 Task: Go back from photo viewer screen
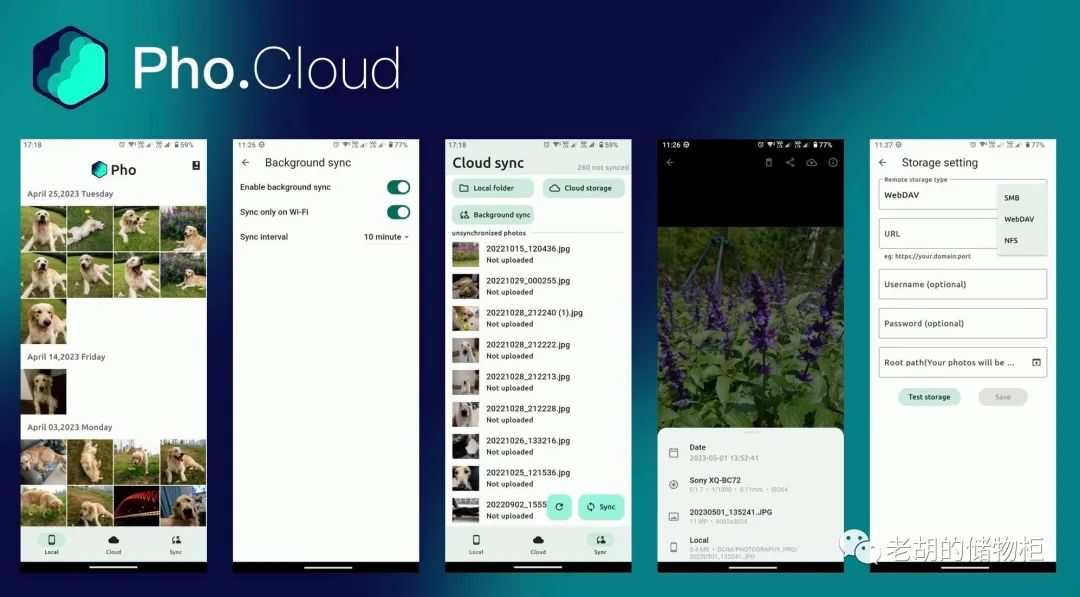[670, 163]
